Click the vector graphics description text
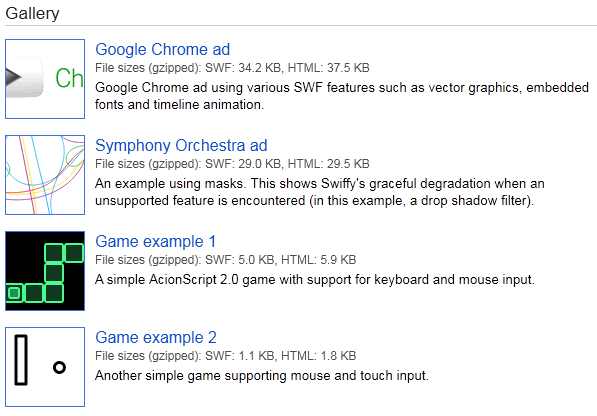This screenshot has width=597, height=416. pos(342,96)
